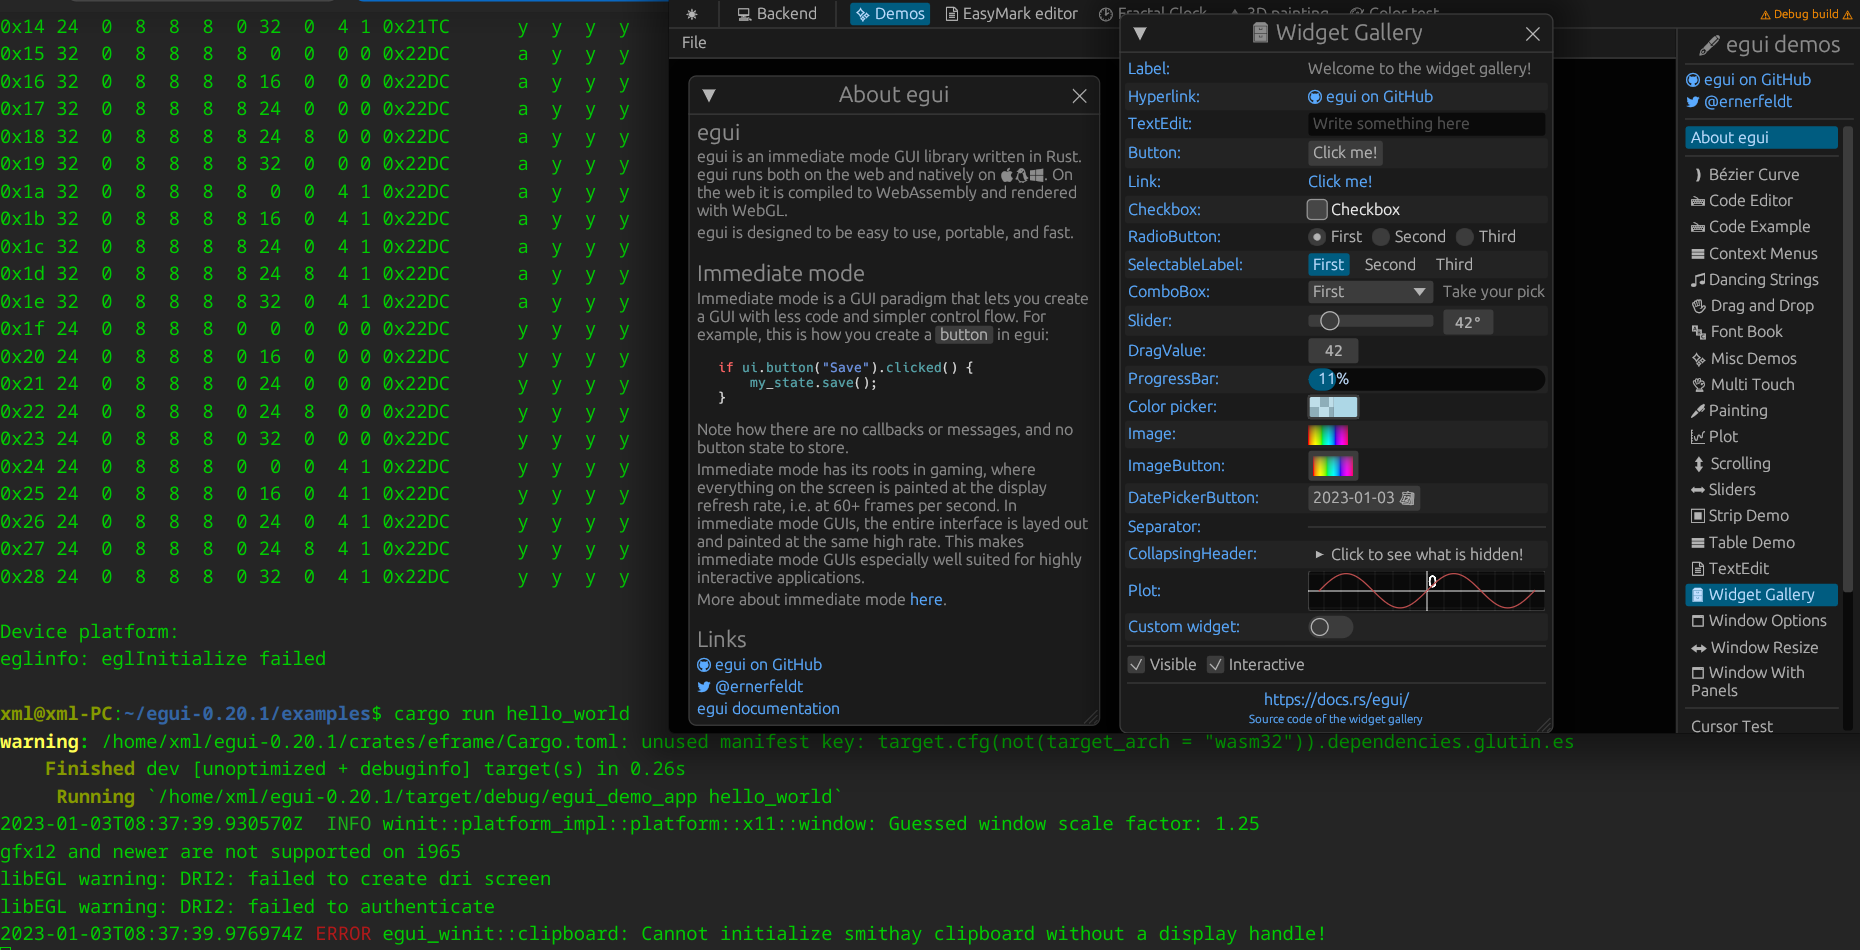Enable the Checkbox widget
1860x950 pixels.
pos(1317,209)
